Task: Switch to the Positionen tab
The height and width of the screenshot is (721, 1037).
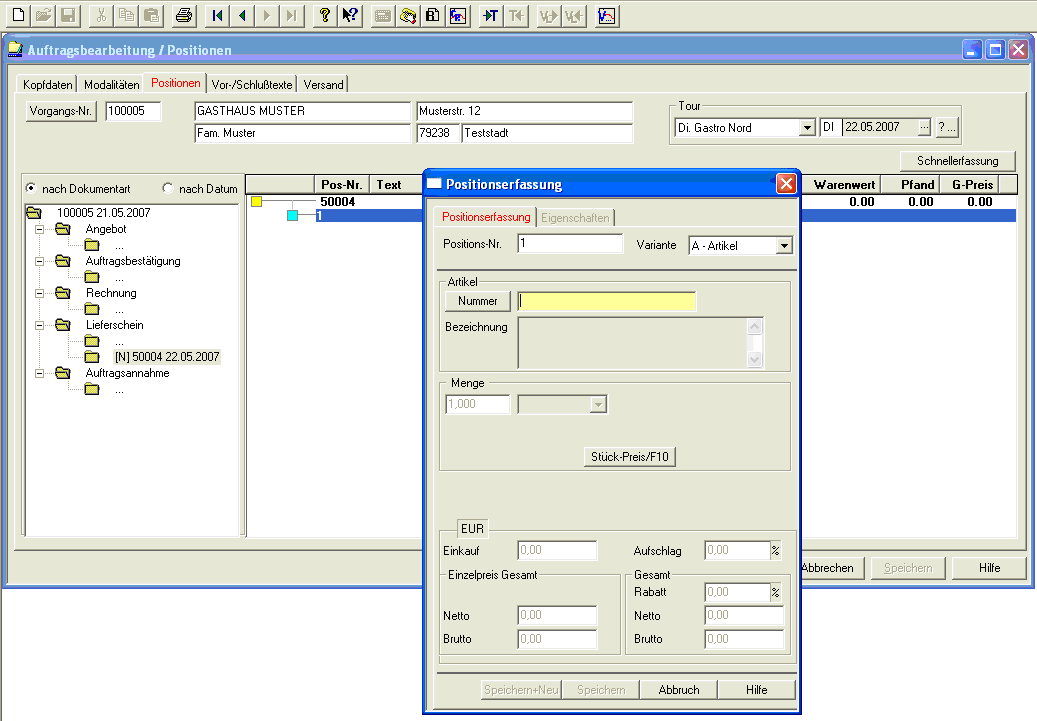Action: 175,83
